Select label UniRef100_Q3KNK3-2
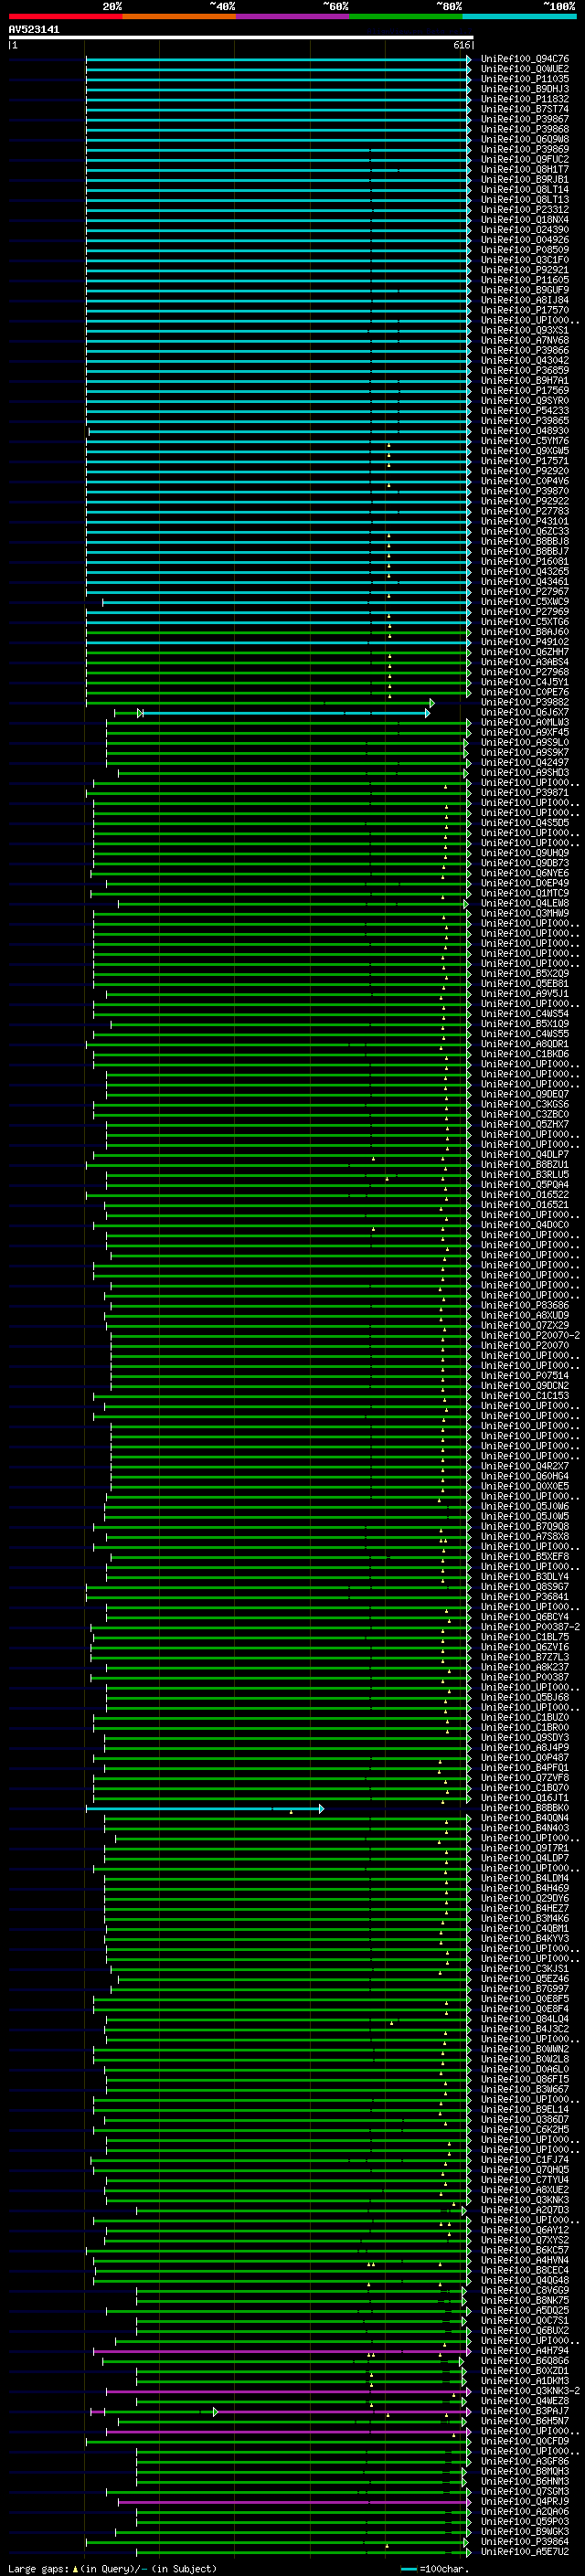Viewport: 585px width, 2576px height. pyautogui.click(x=530, y=2391)
